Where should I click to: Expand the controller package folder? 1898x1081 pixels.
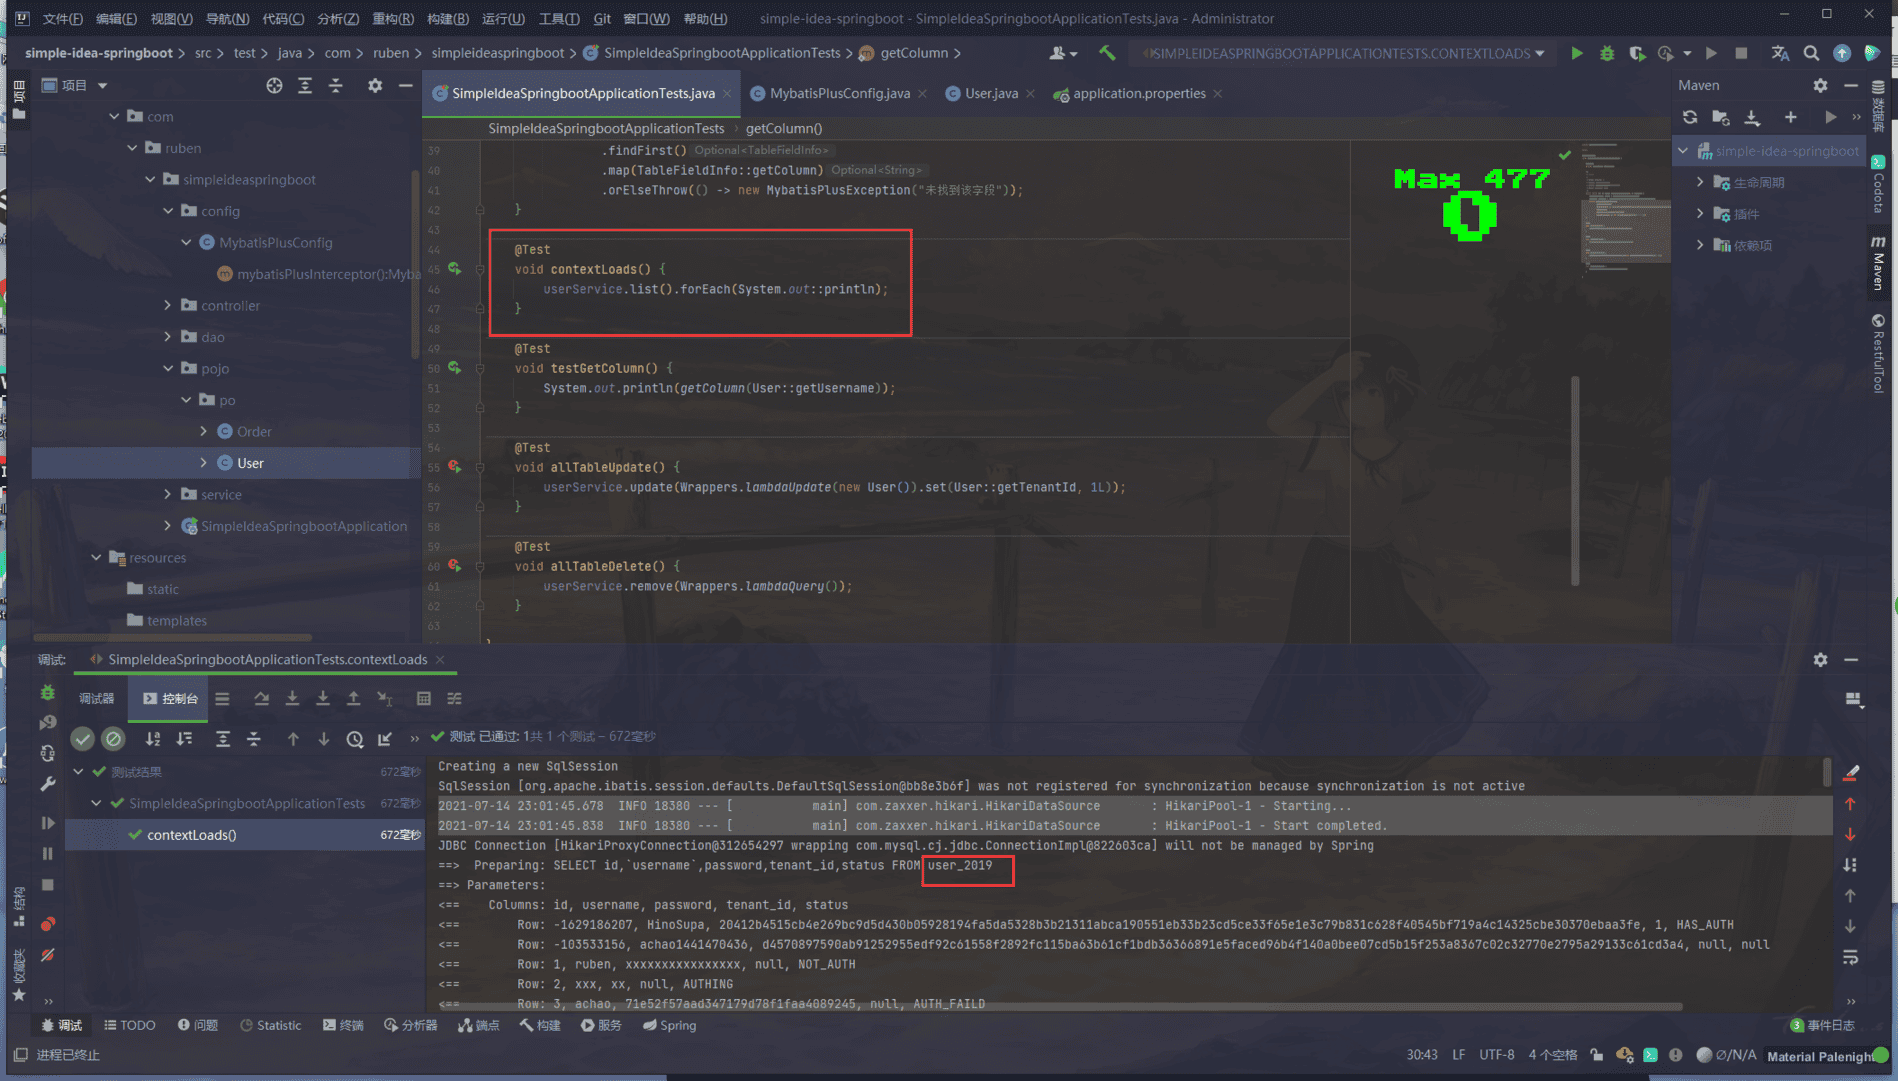(168, 306)
